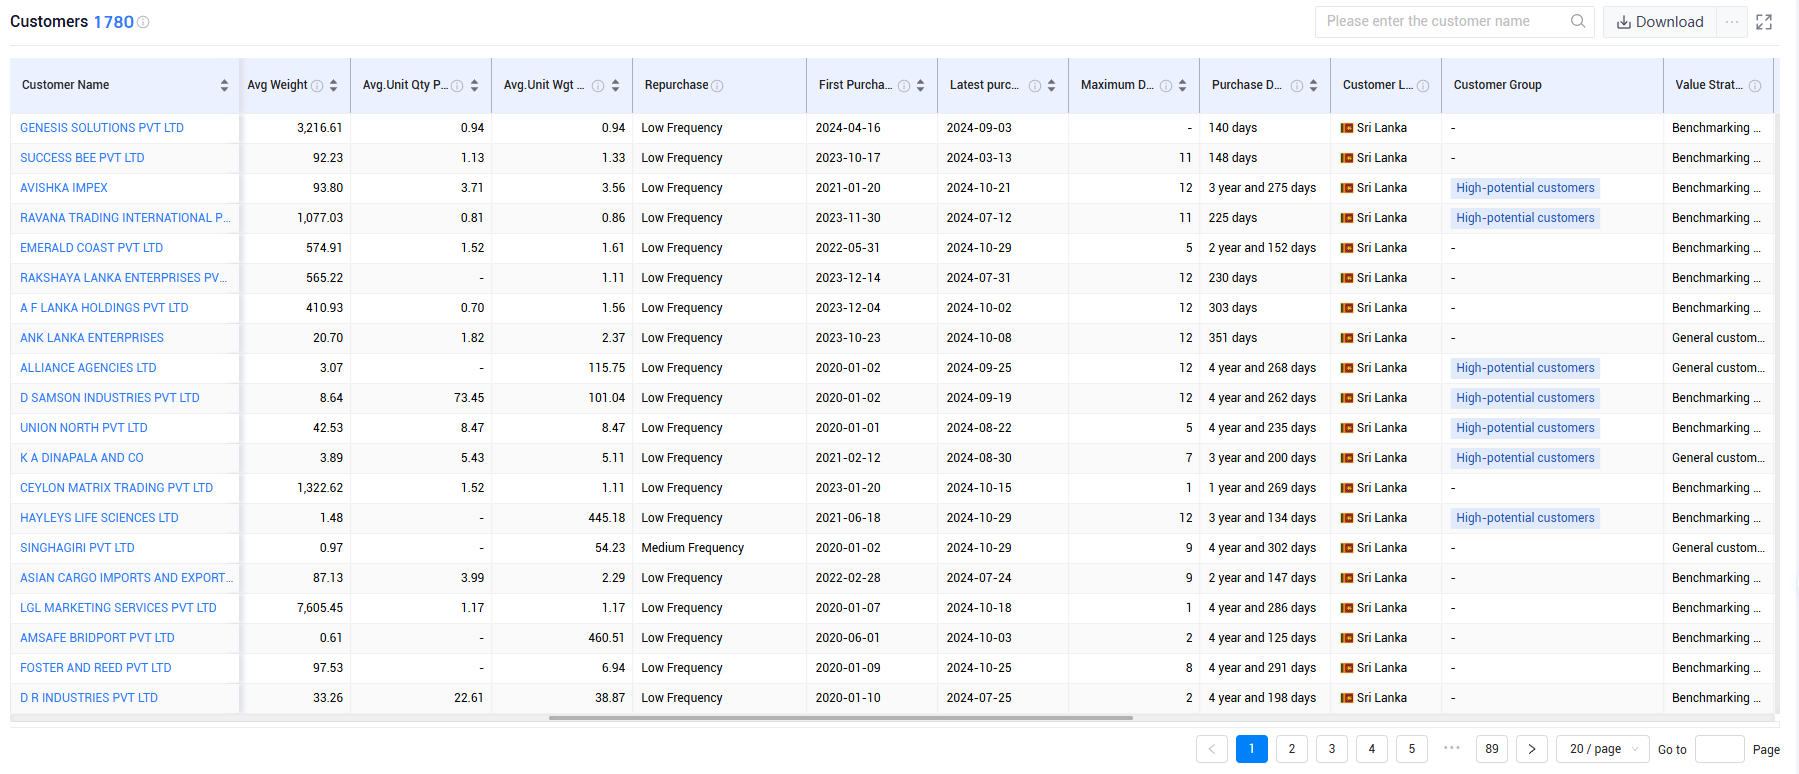Click the Avg.Unit Qty info icon
1799x774 pixels.
point(457,86)
